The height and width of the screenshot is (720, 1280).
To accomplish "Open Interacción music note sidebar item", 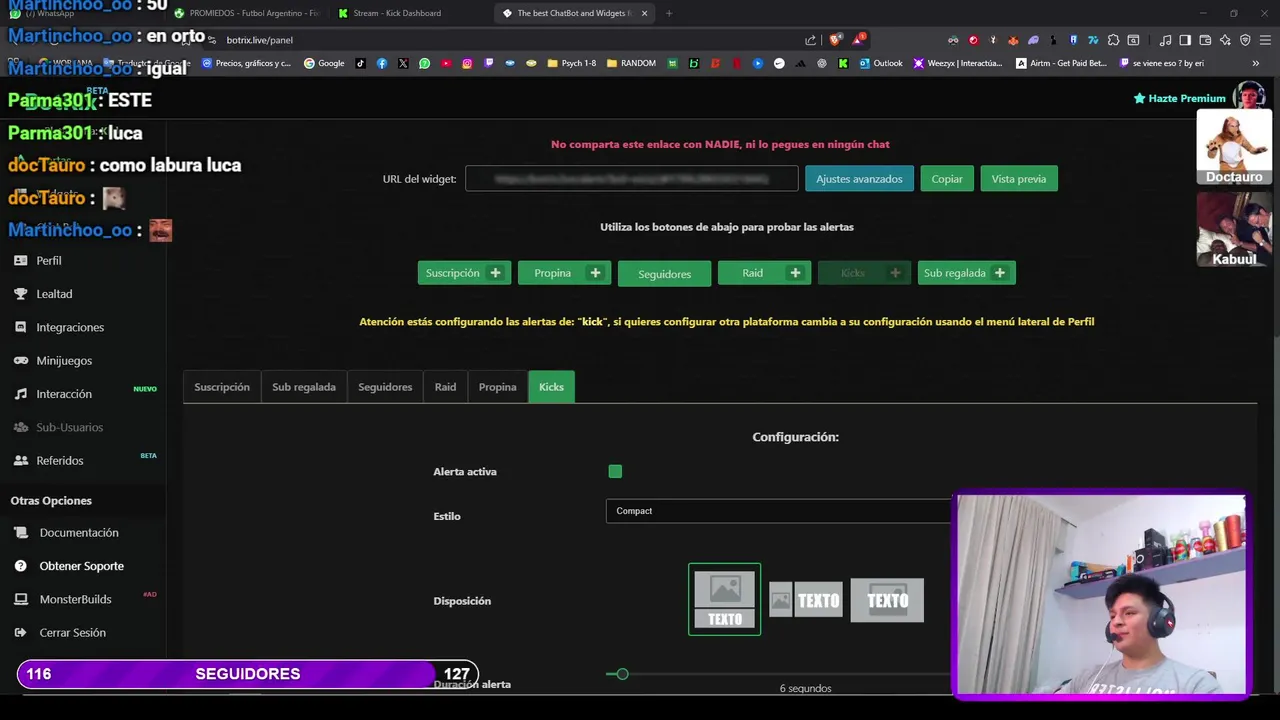I will coord(53,394).
